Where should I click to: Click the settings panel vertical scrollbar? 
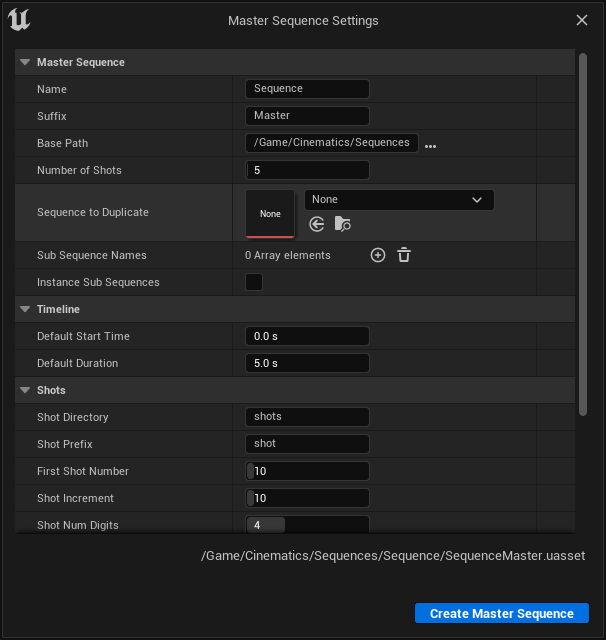pyautogui.click(x=583, y=235)
